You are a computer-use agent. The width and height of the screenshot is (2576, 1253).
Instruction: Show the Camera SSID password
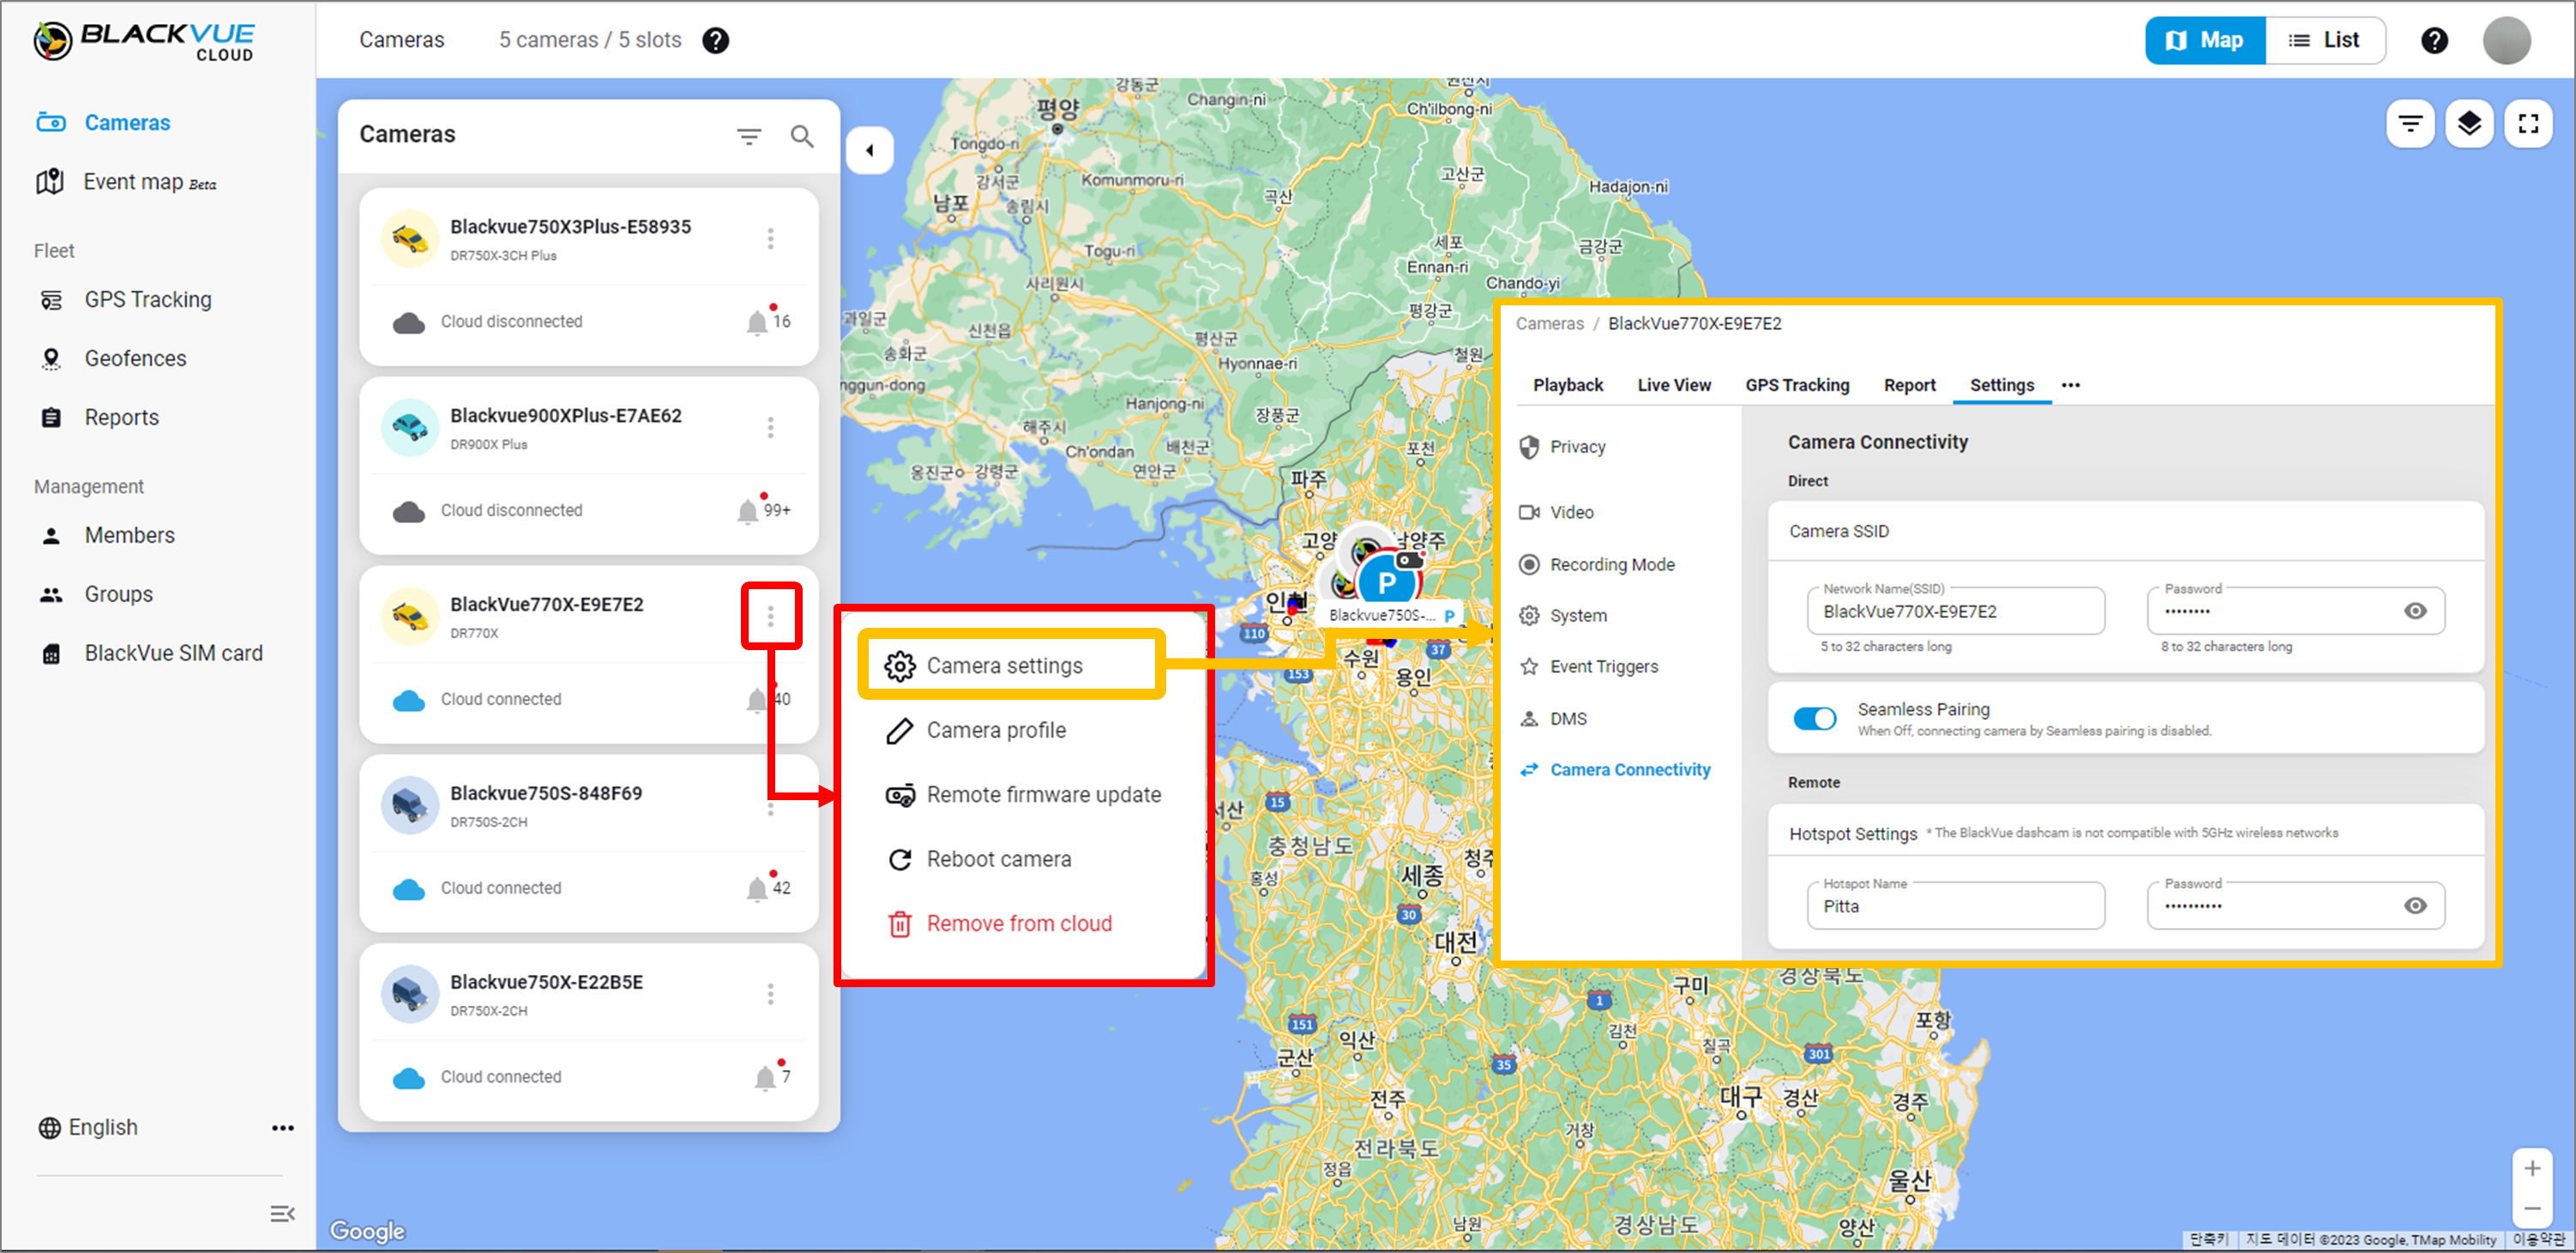coord(2415,611)
